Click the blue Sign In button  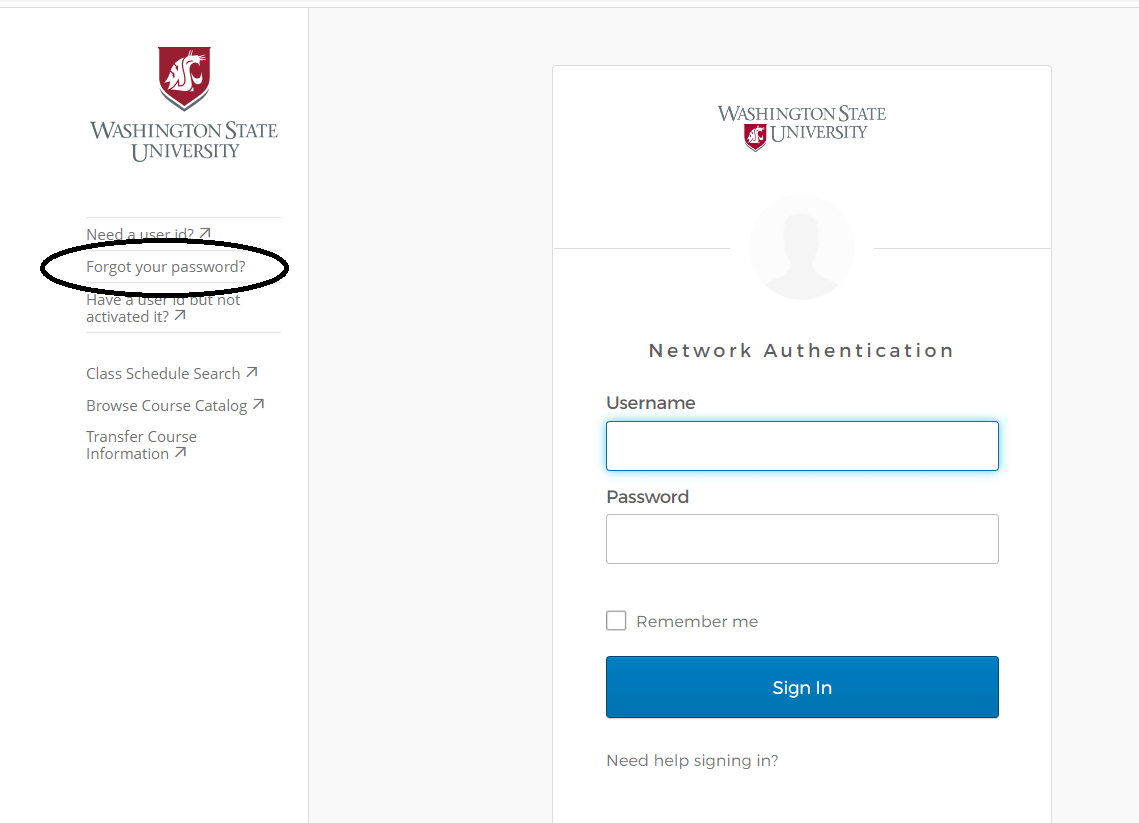(x=802, y=687)
